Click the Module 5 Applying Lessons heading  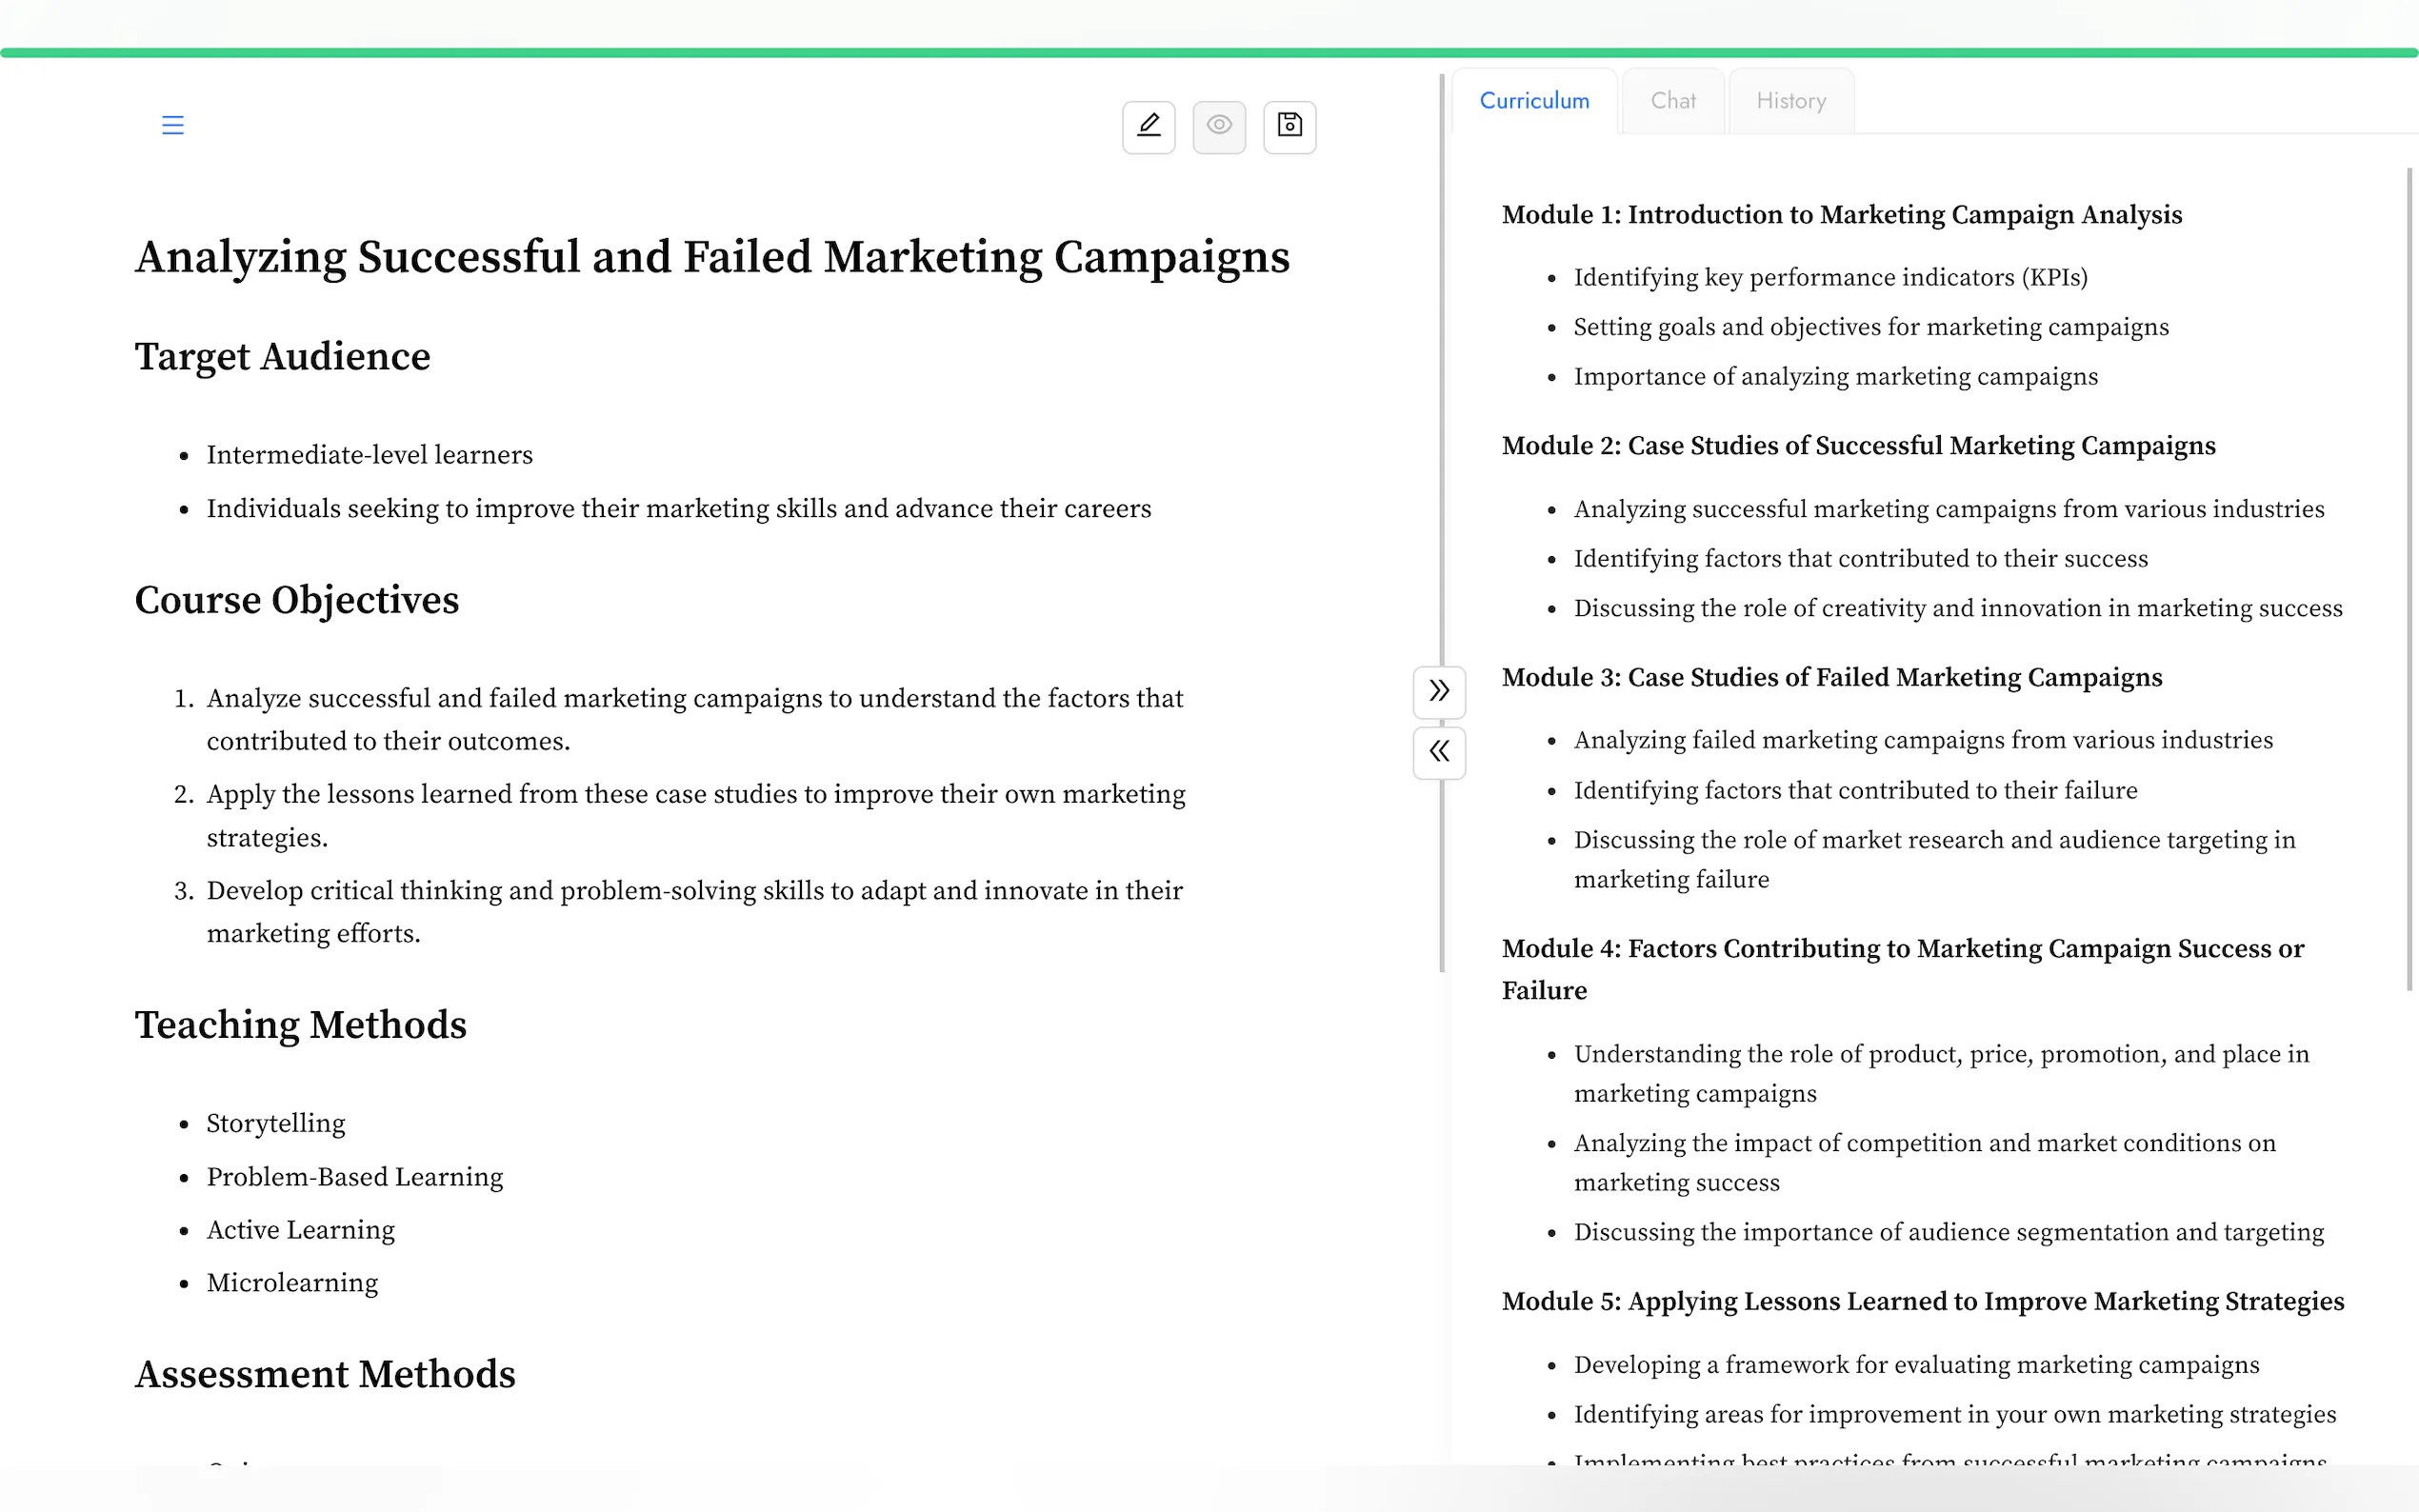(x=1922, y=1302)
